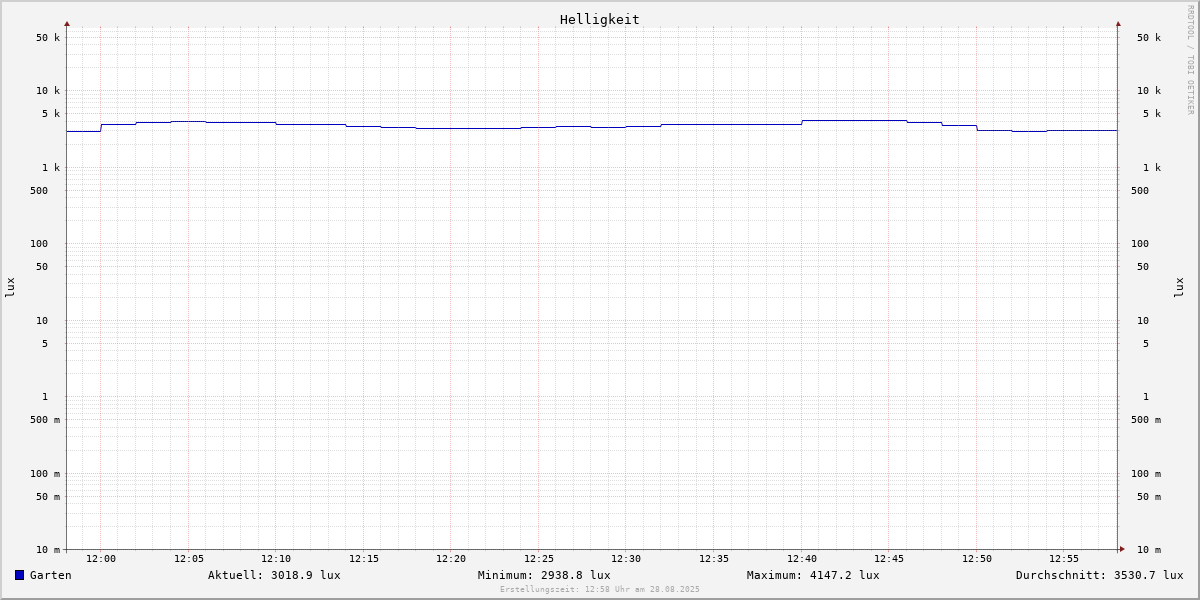
Task: Select the Durchschnitt: 3530.7 lux value
Action: pyautogui.click(x=1100, y=575)
